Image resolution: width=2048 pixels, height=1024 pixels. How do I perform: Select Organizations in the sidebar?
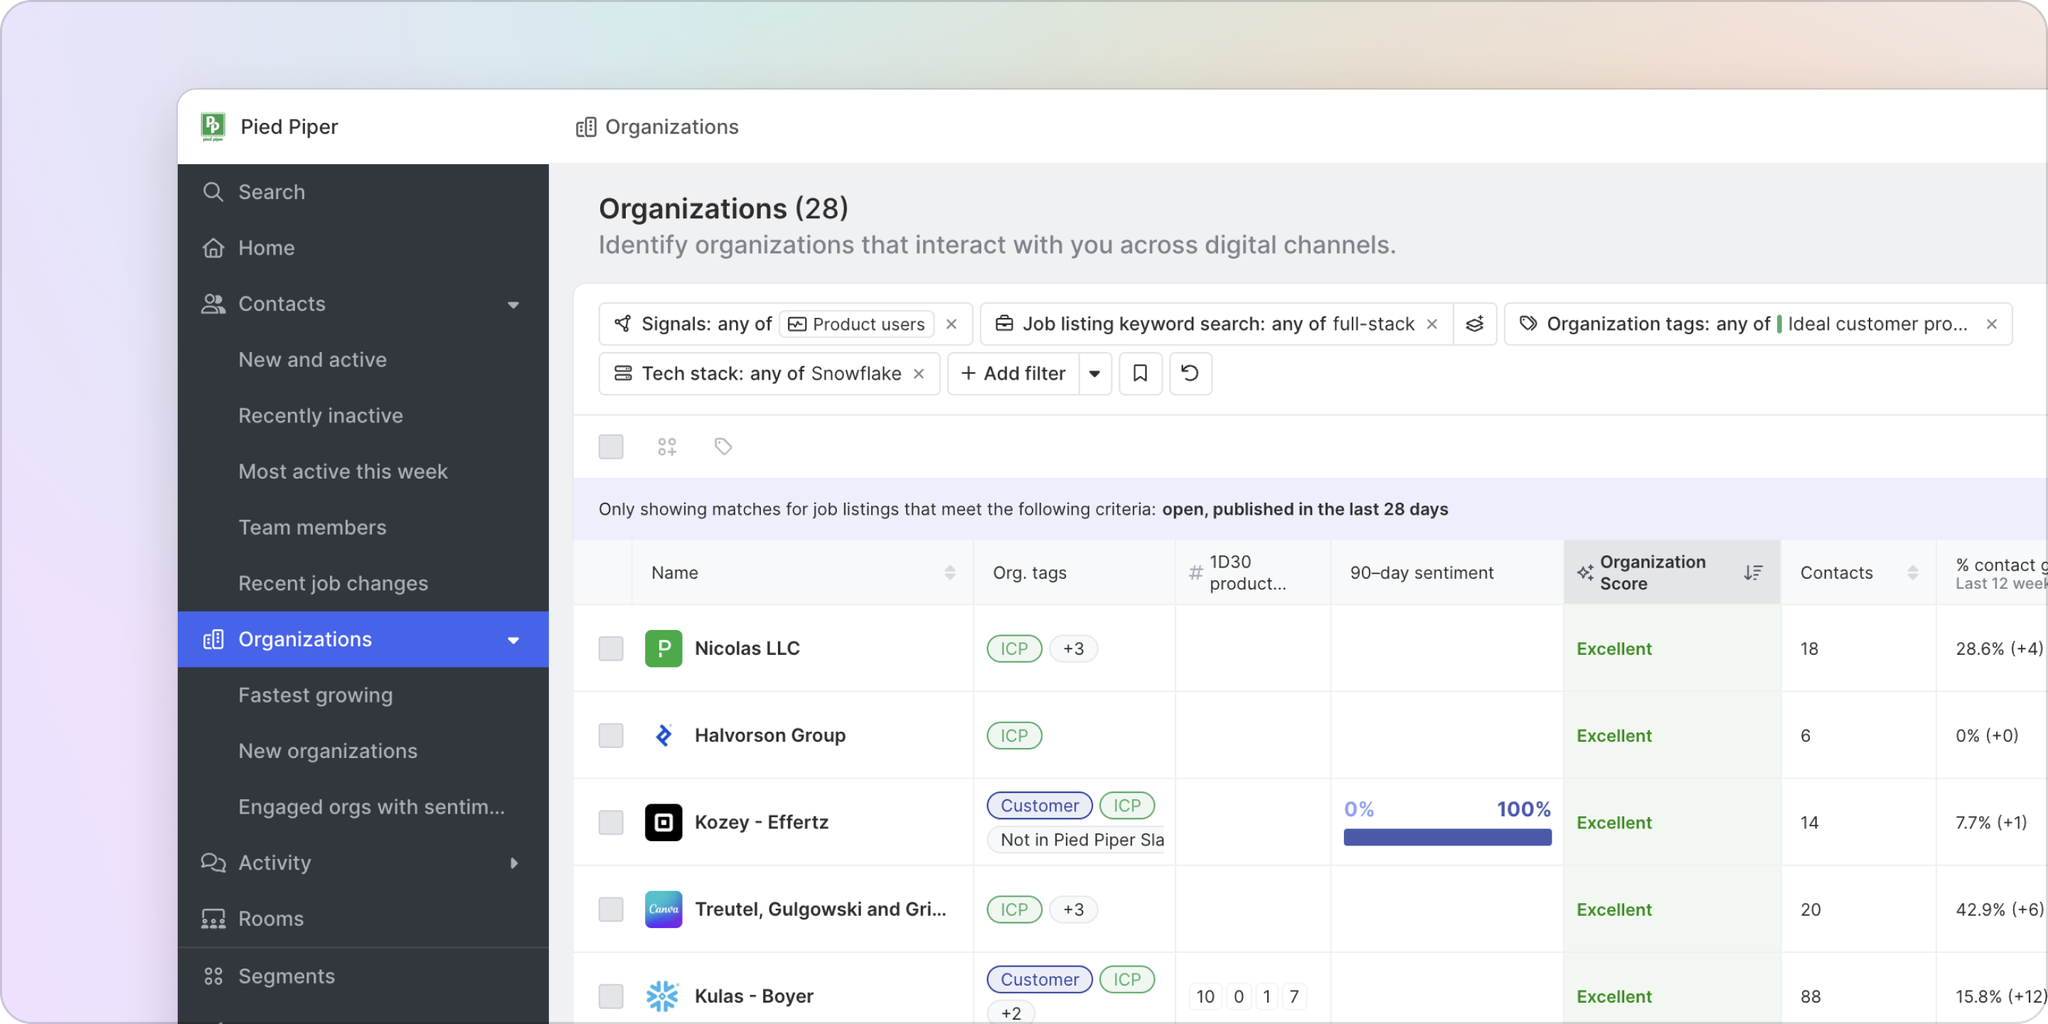coord(363,639)
